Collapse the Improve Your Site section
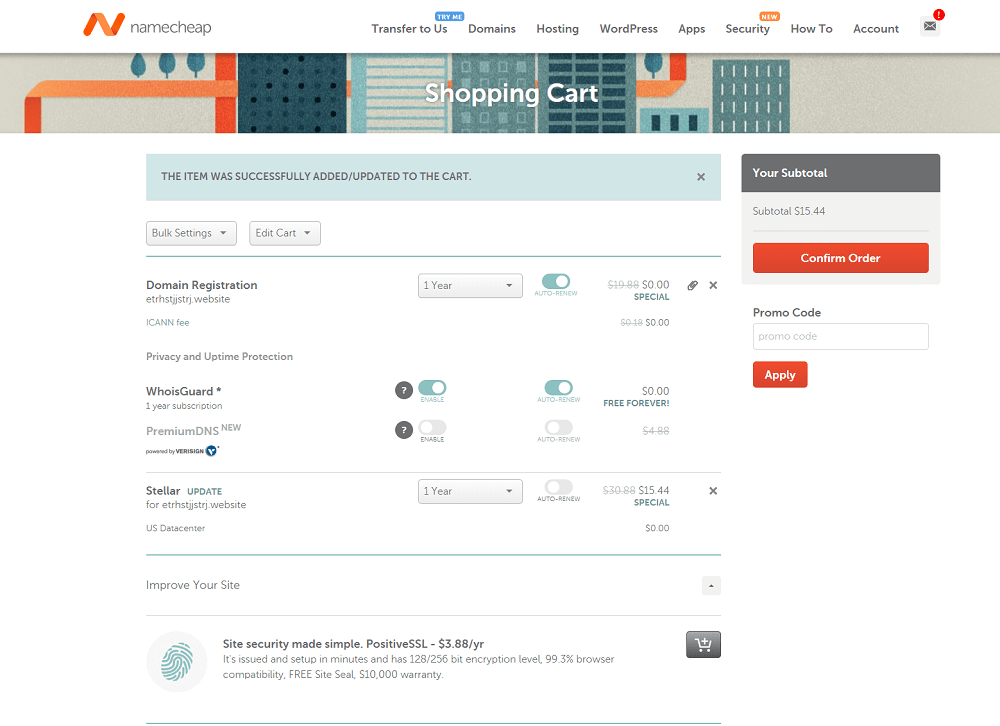1000x726 pixels. tap(711, 586)
